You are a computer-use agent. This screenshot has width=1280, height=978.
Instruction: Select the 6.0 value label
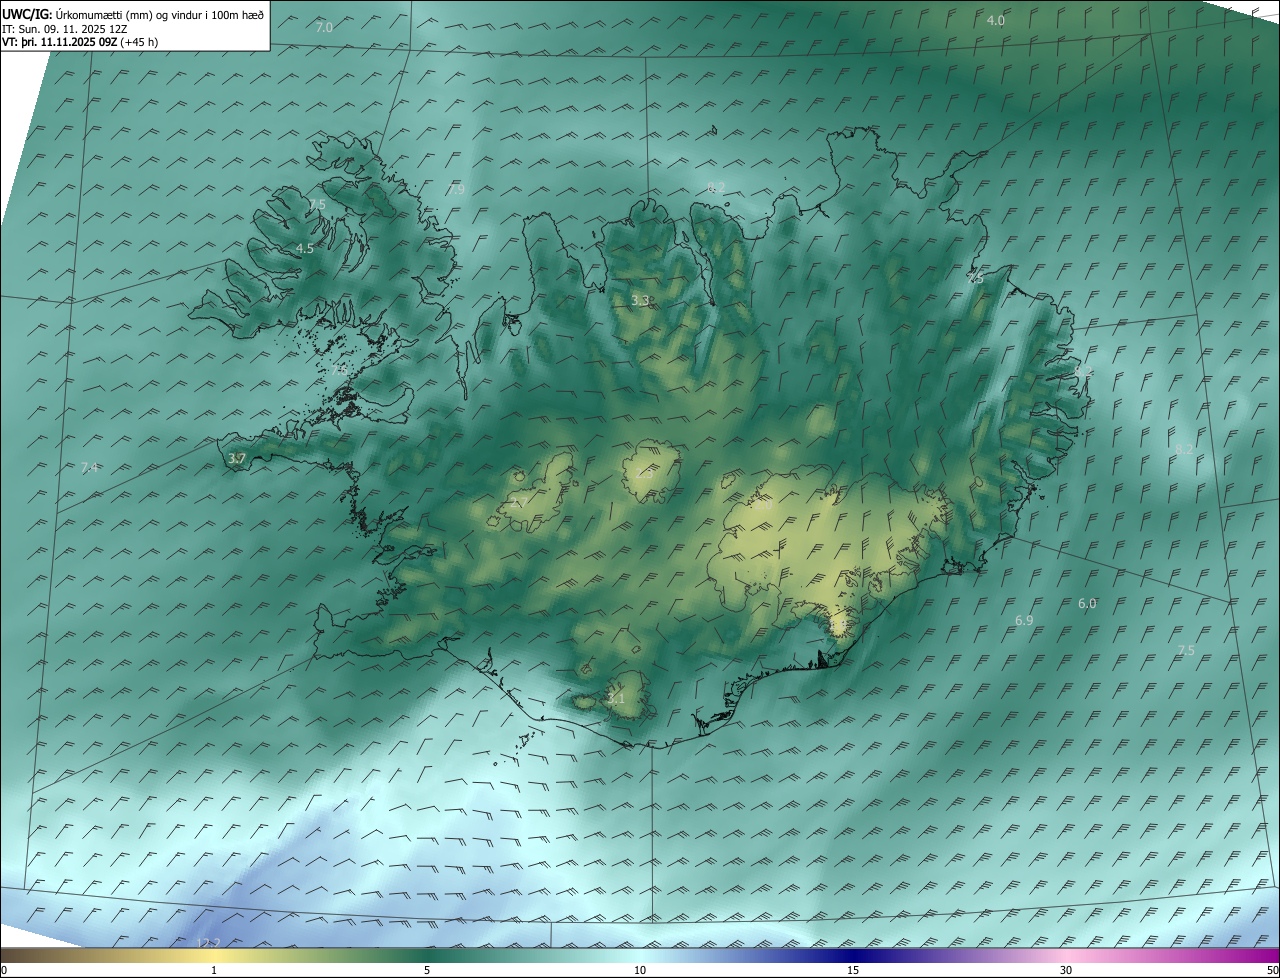click(1087, 603)
